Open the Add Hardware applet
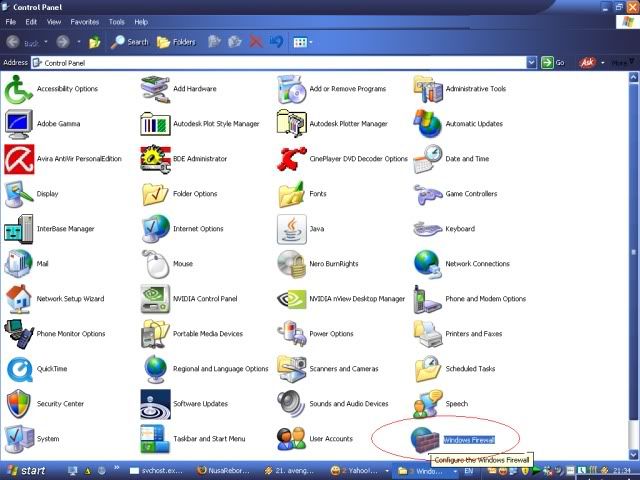The image size is (640, 480). pyautogui.click(x=155, y=89)
